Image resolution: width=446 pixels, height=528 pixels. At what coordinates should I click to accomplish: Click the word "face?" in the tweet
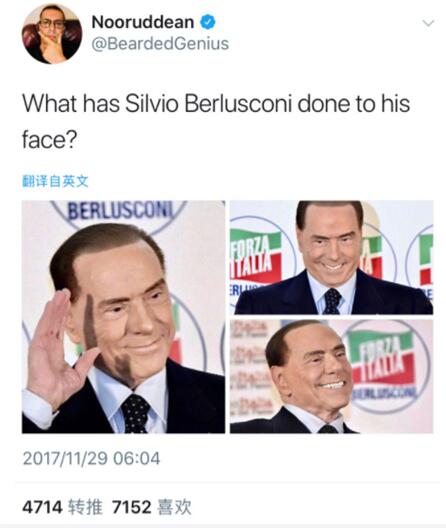(x=50, y=139)
